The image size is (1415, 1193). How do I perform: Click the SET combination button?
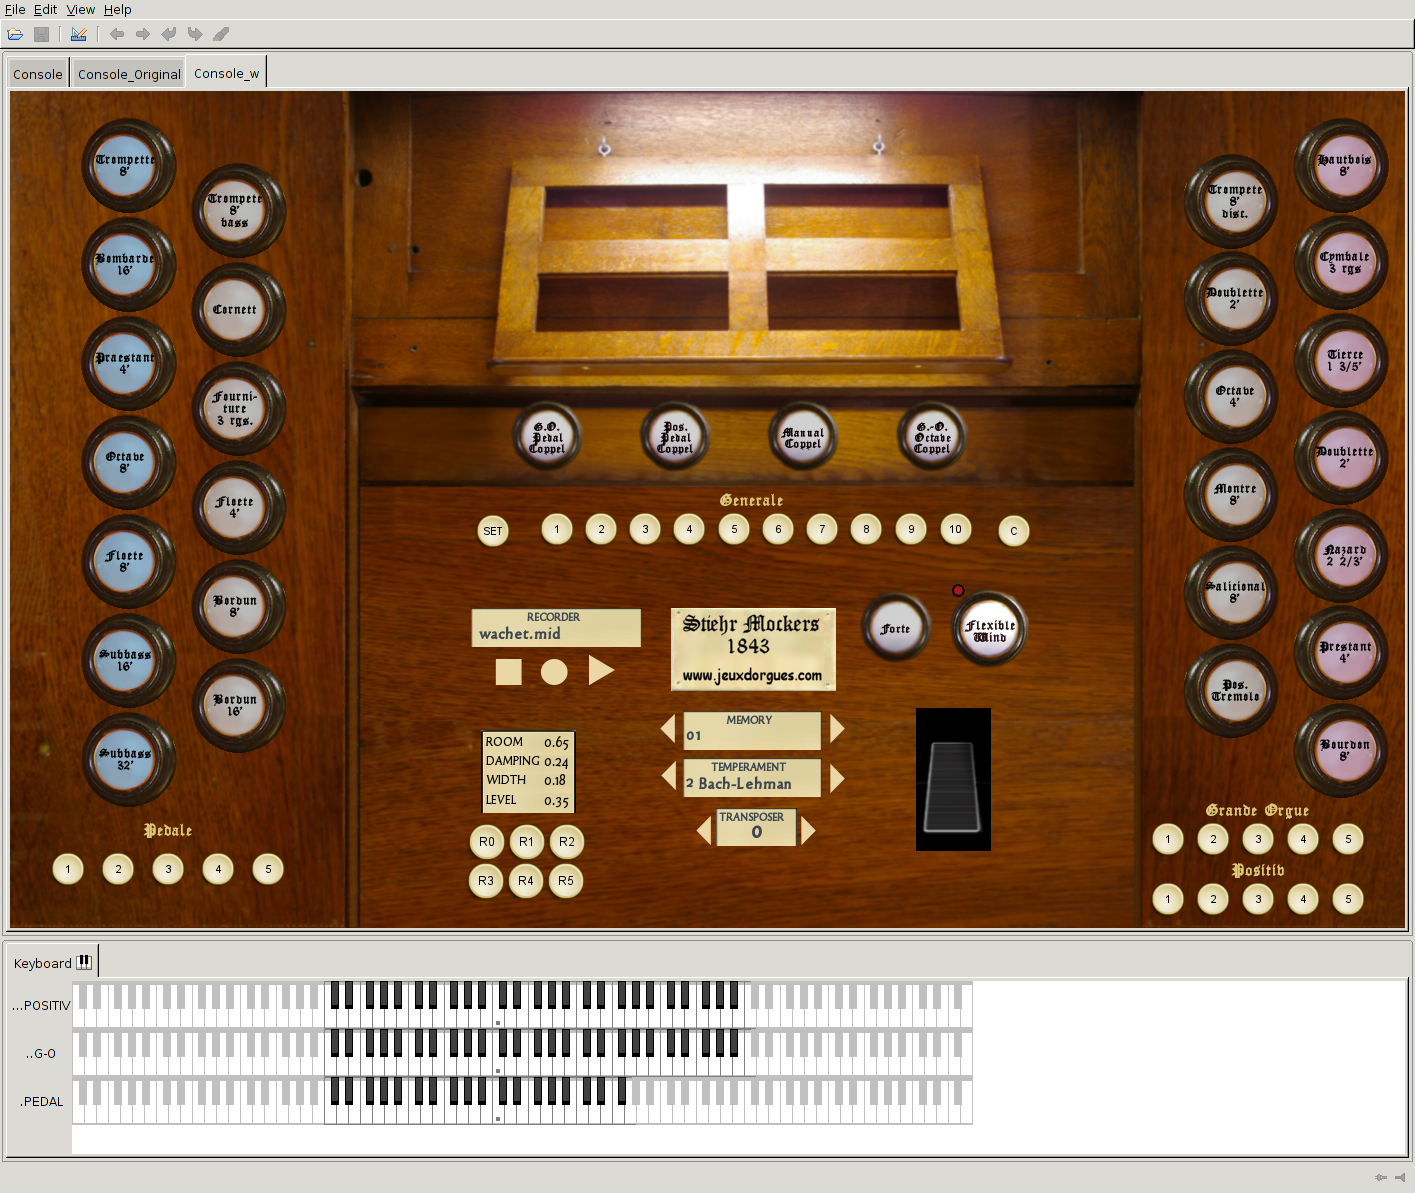coord(493,531)
